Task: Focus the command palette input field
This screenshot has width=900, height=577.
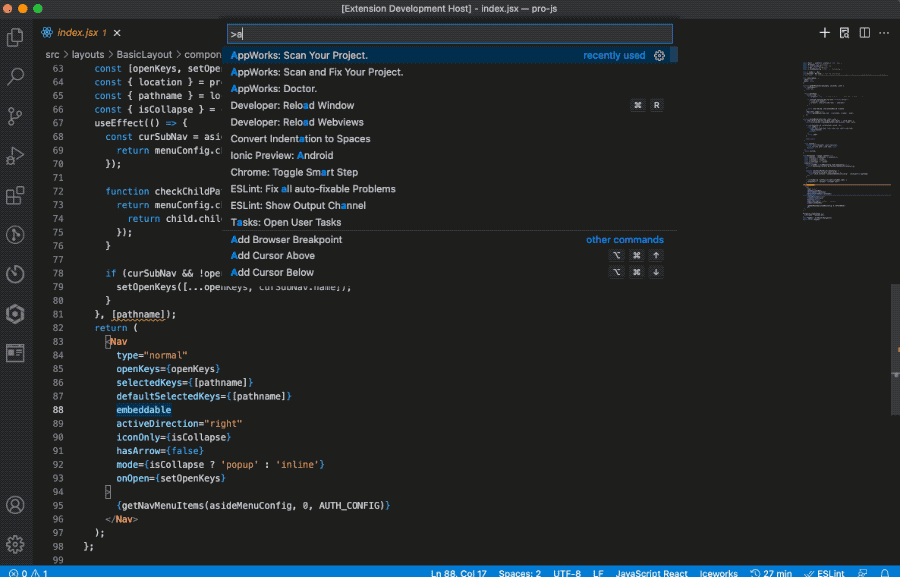Action: 449,34
